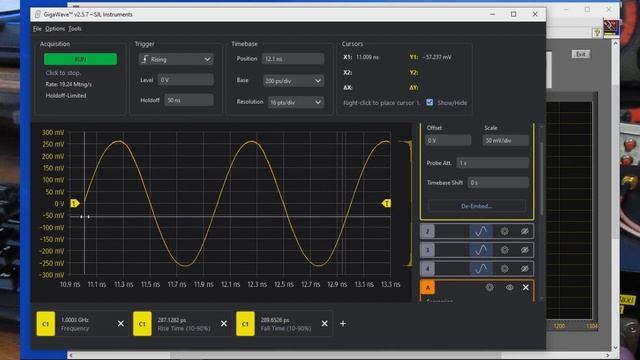
Task: Click the C1 badge for Rise Time
Action: [142, 324]
